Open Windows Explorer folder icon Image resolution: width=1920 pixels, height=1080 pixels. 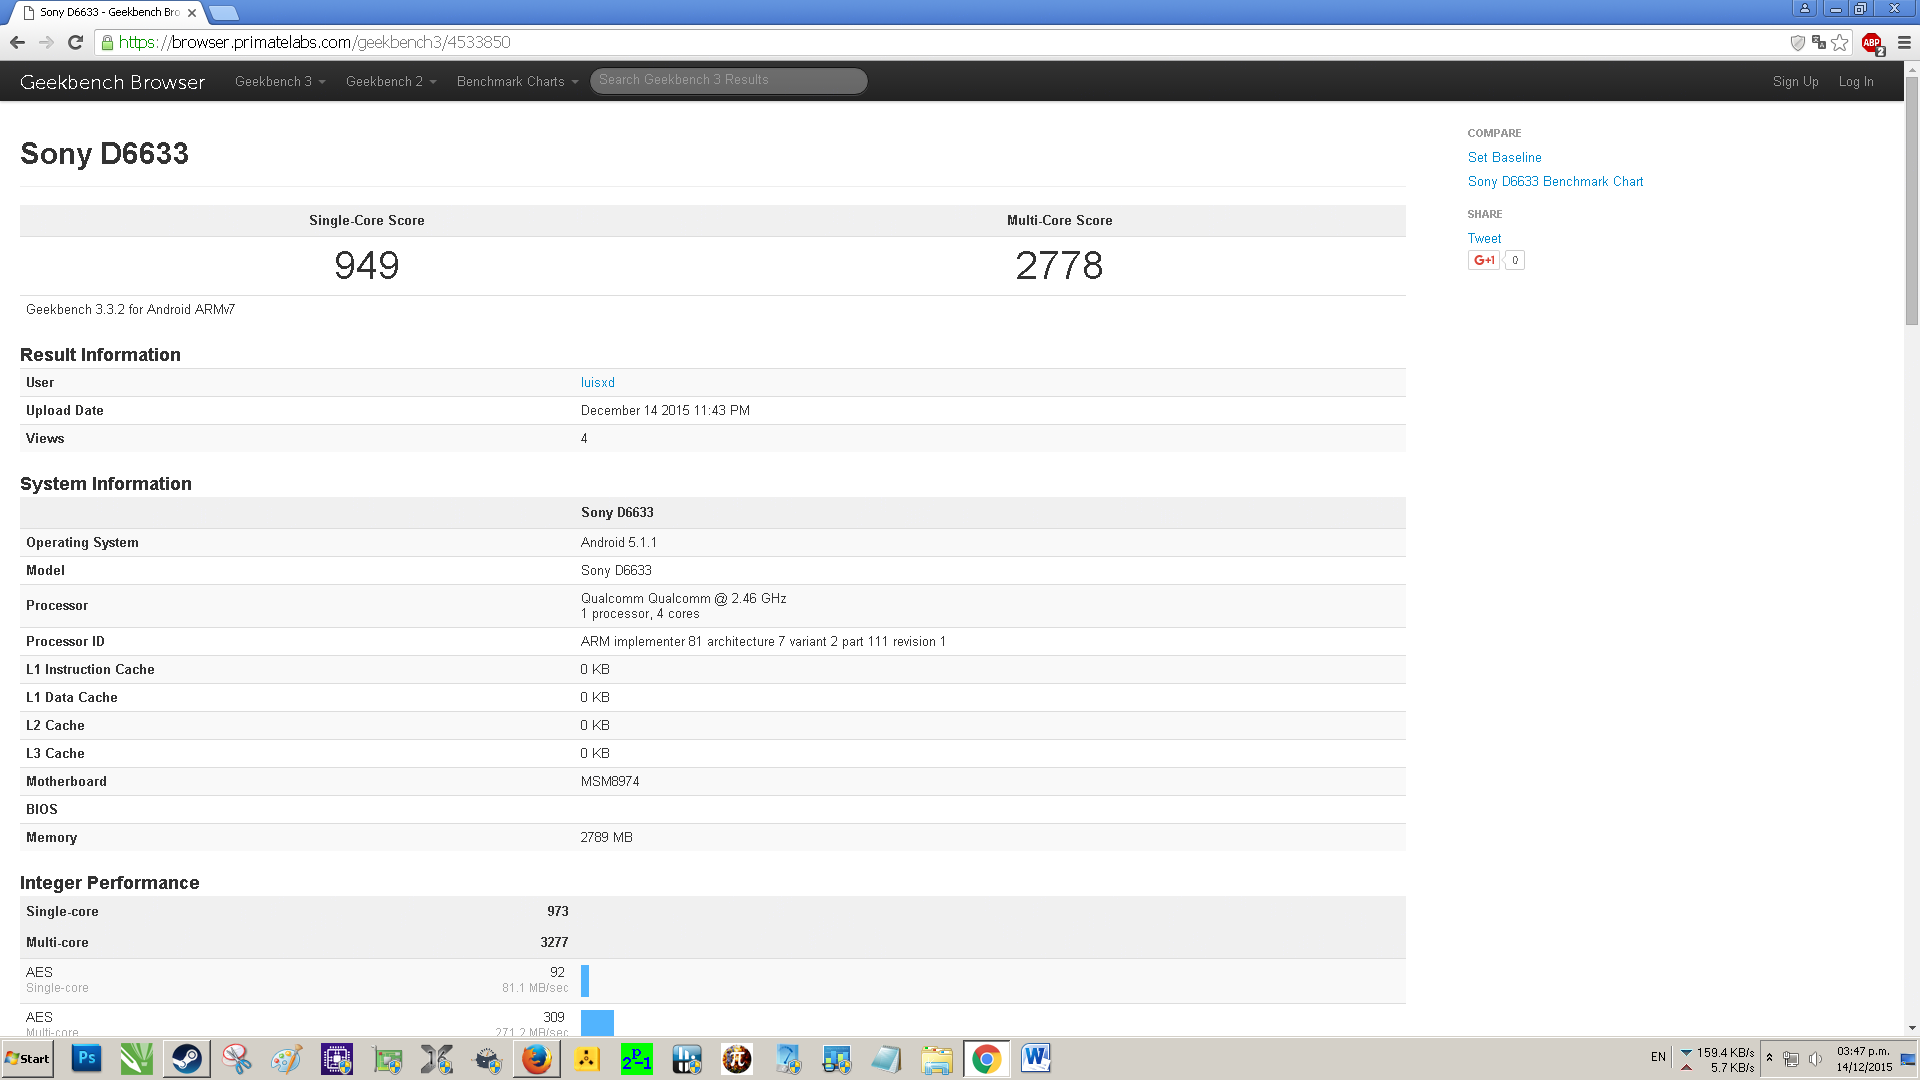point(937,1059)
